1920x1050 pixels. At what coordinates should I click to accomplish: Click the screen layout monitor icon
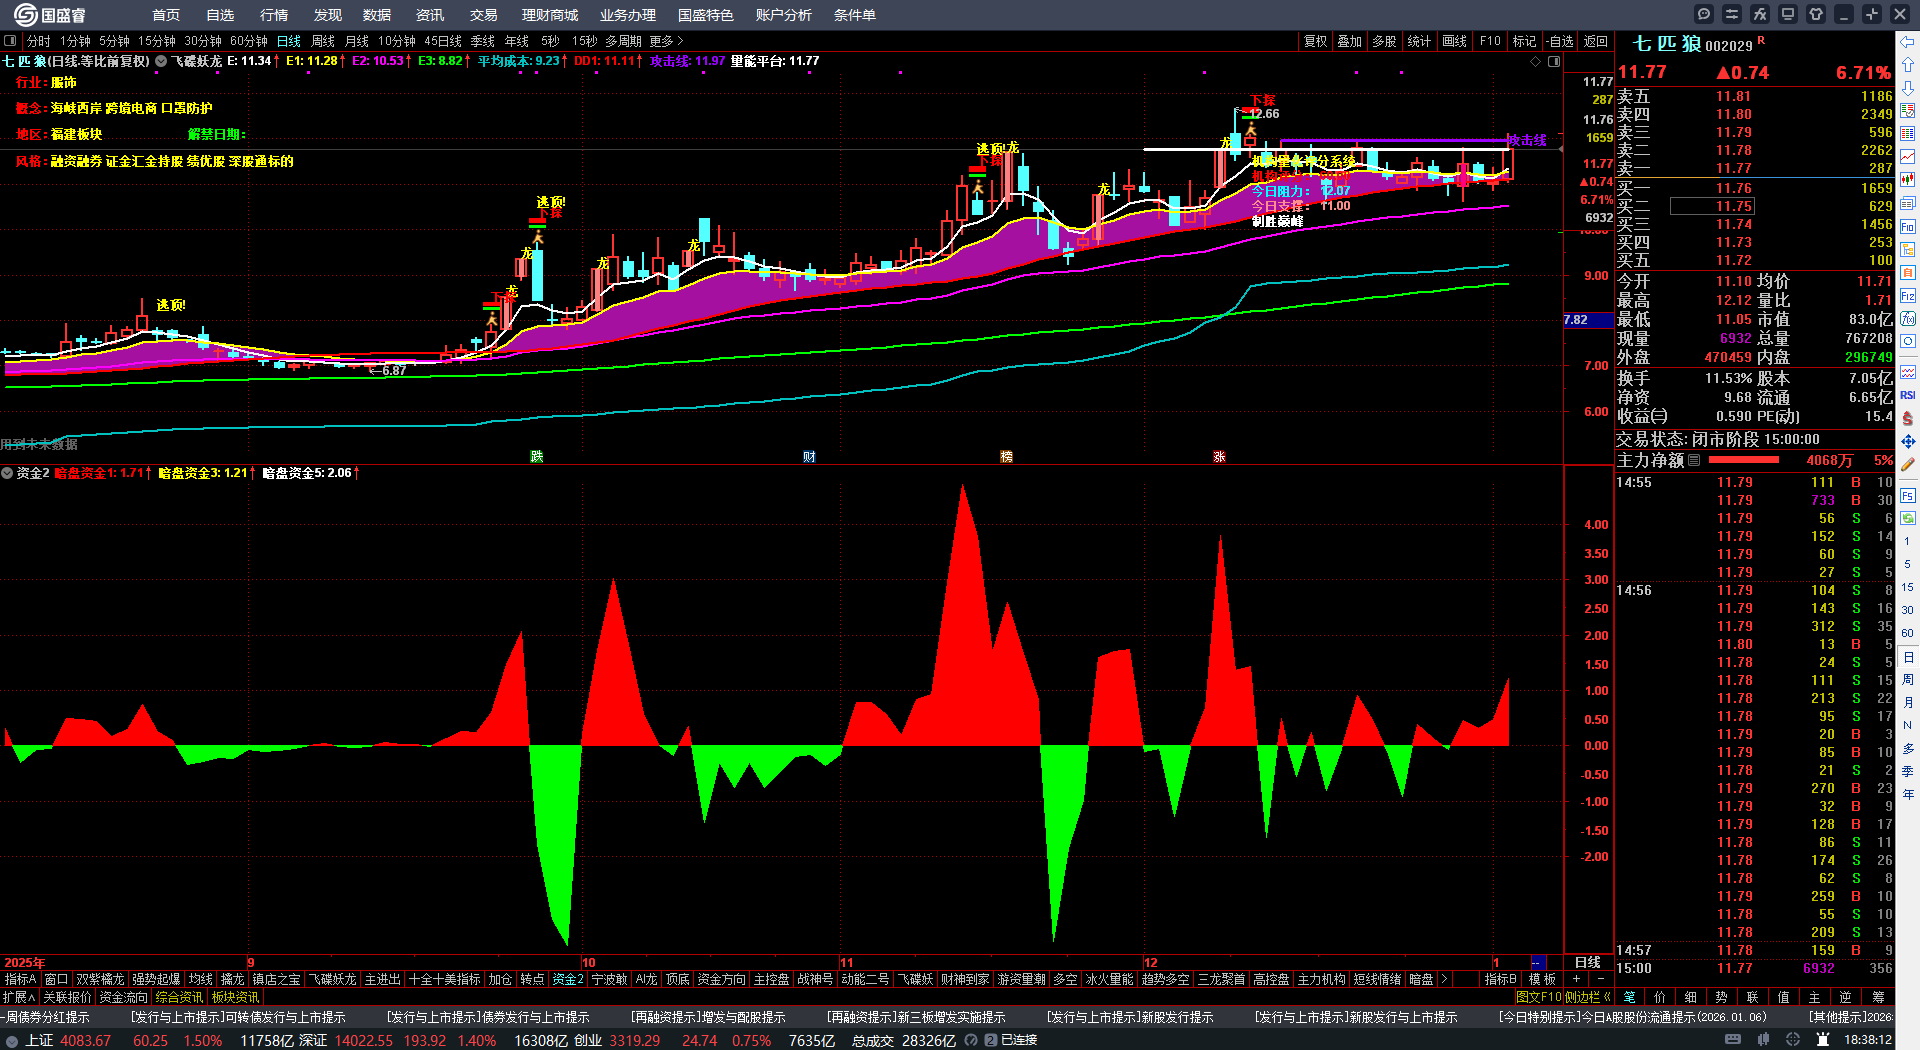tap(1788, 14)
